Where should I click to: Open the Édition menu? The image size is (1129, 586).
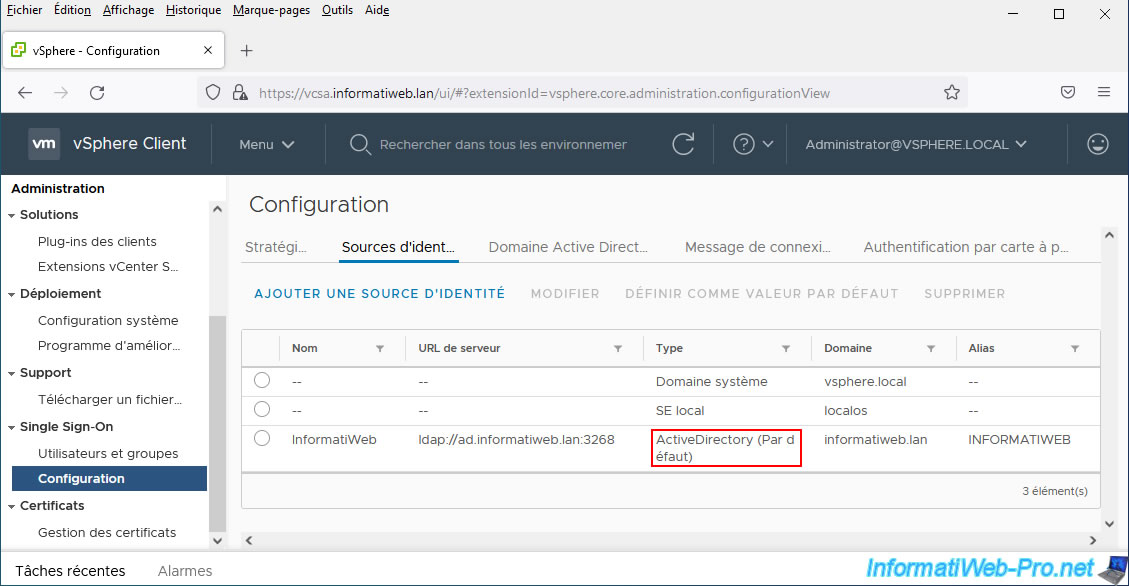tap(73, 10)
